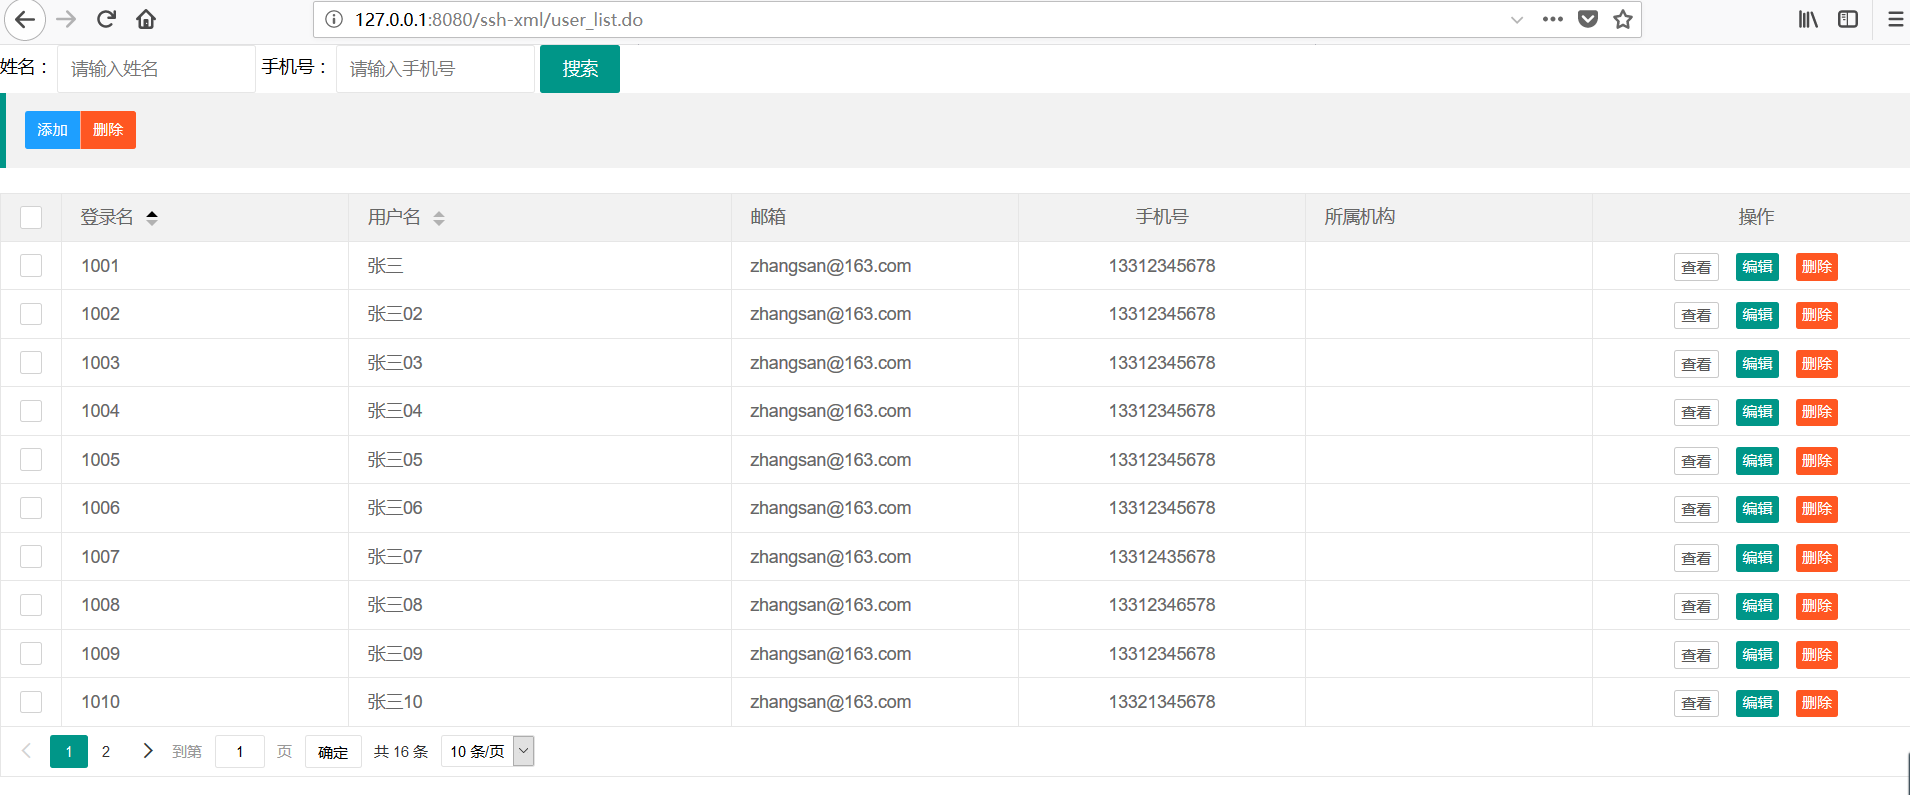Screen dimensions: 1910x795
Task: Click 编辑 for user 1001
Action: click(1757, 267)
